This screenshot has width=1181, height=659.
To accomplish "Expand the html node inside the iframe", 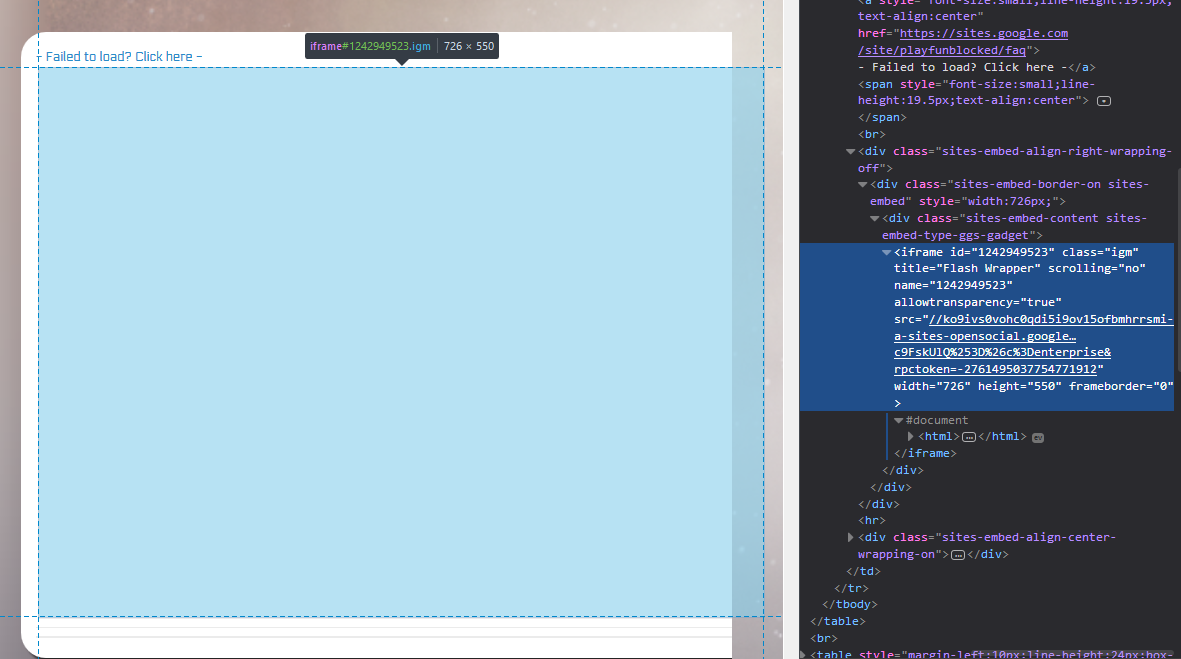I will click(911, 437).
